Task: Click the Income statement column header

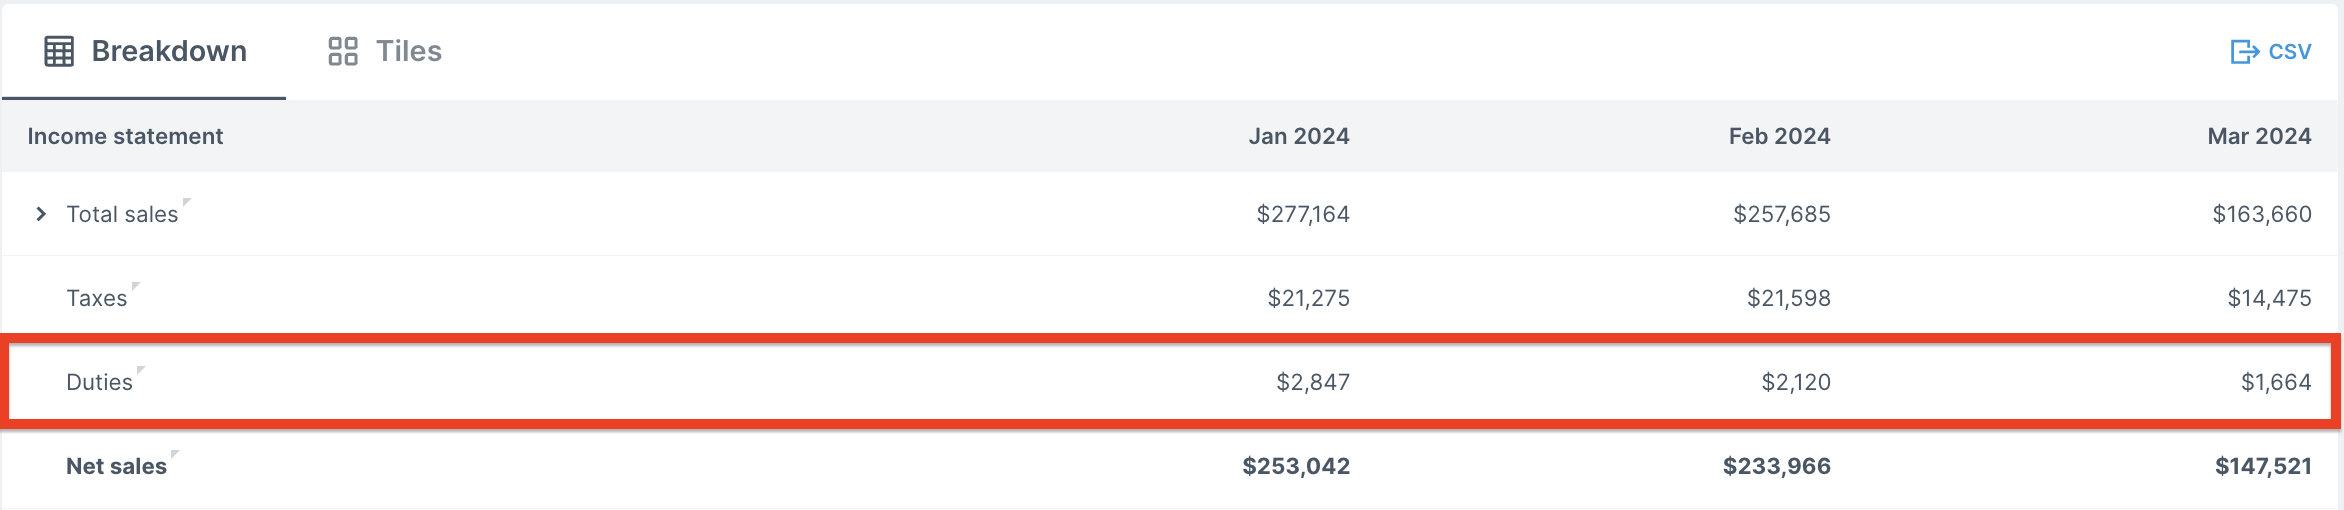Action: (125, 136)
